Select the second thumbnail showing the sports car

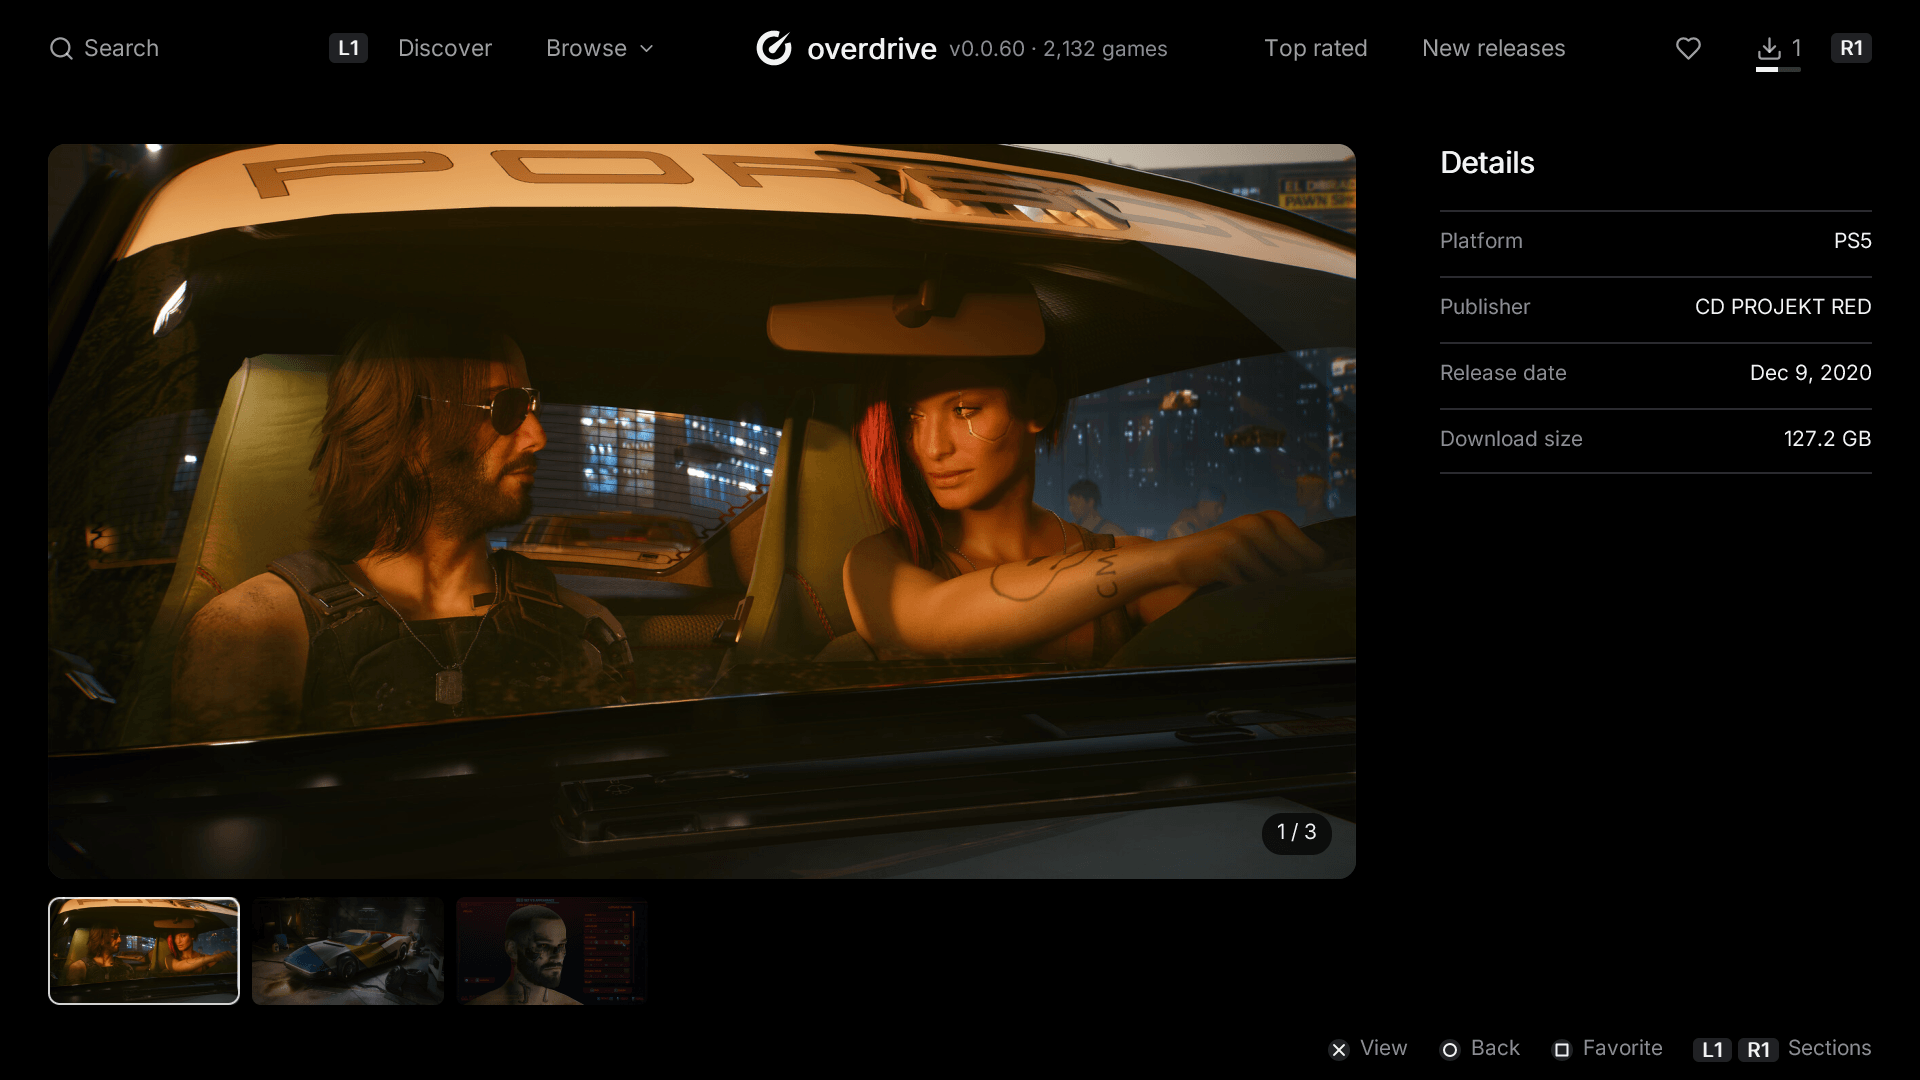pos(348,951)
